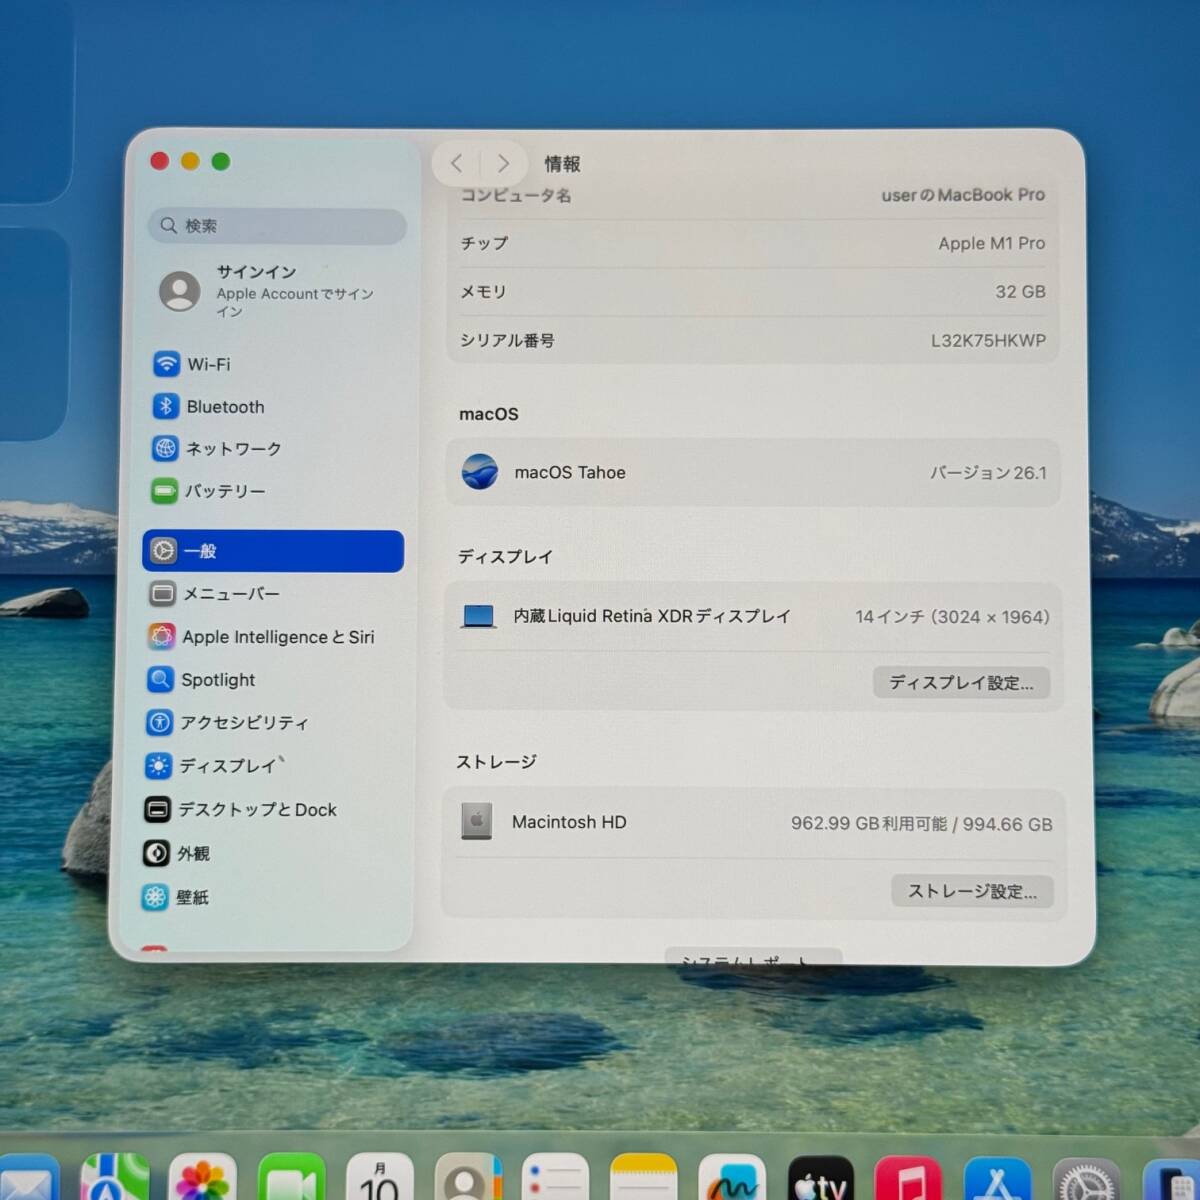Screen dimensions: 1200x1200
Task: Open ネットワーク (Network) settings
Action: [232, 449]
